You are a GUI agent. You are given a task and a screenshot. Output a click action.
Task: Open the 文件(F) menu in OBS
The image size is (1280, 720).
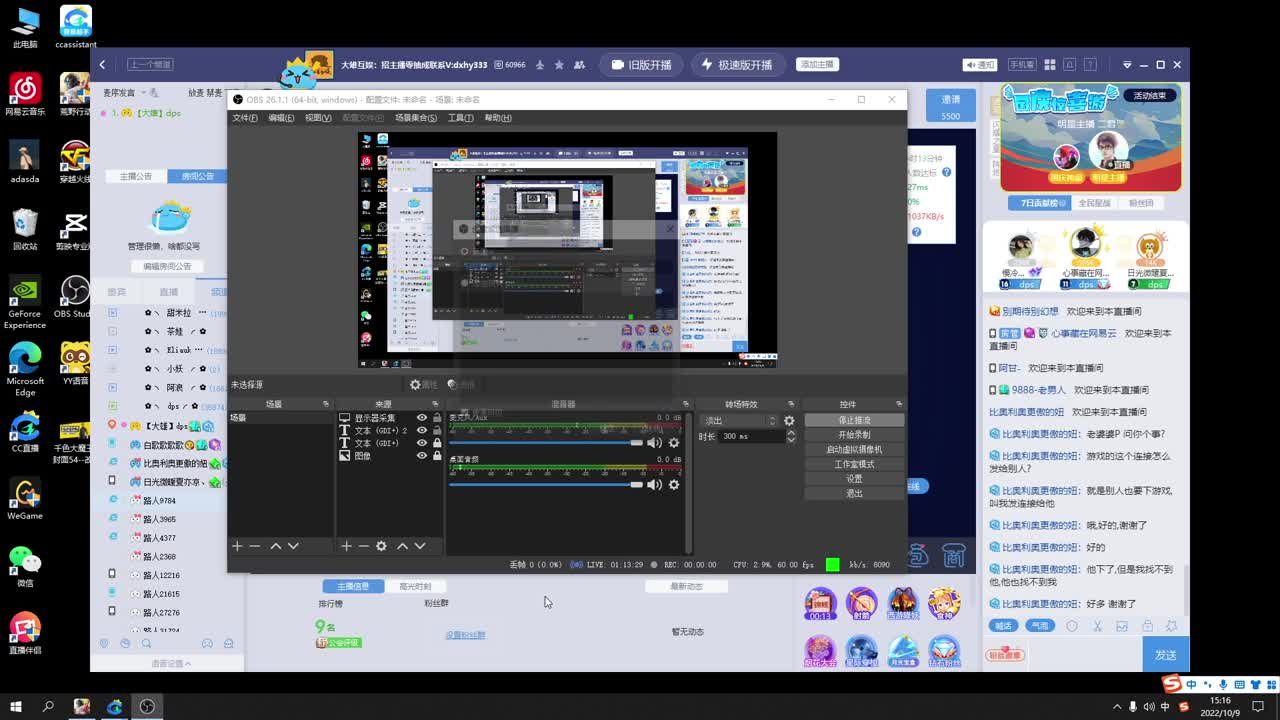245,118
